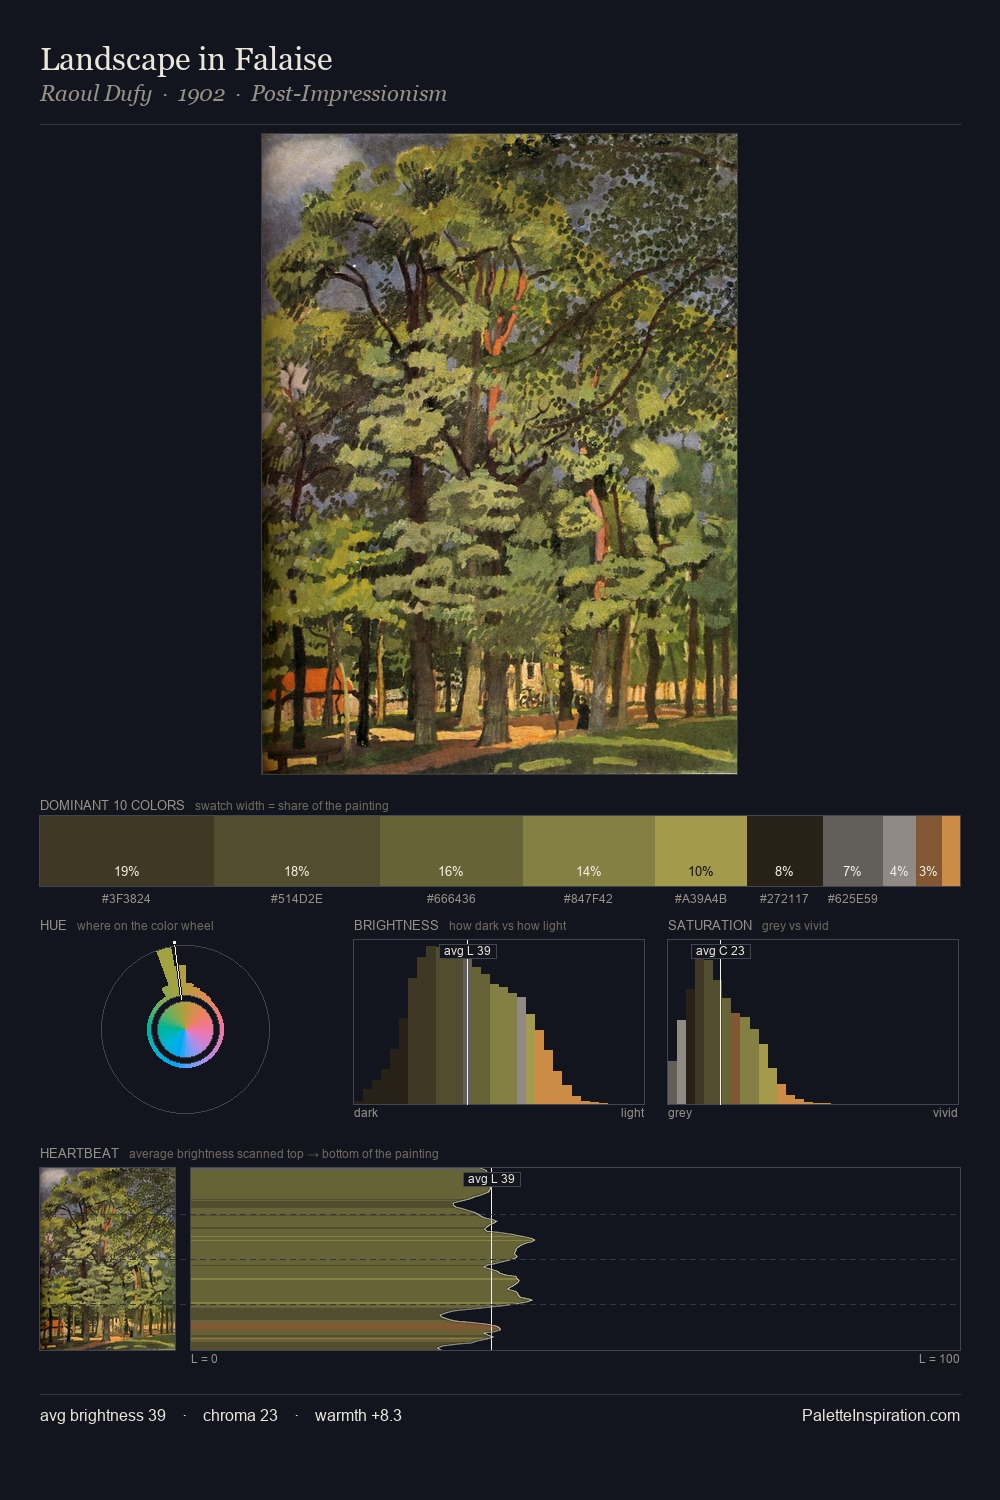Viewport: 1000px width, 1500px height.
Task: Click the 'avg L 39' label in Brightness histogram
Action: point(468,951)
